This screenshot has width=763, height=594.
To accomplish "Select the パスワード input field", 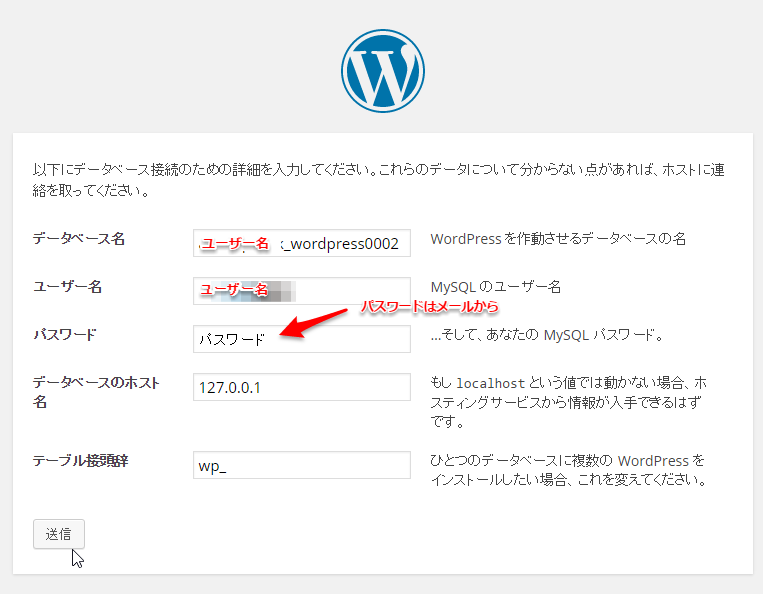I will 301,339.
